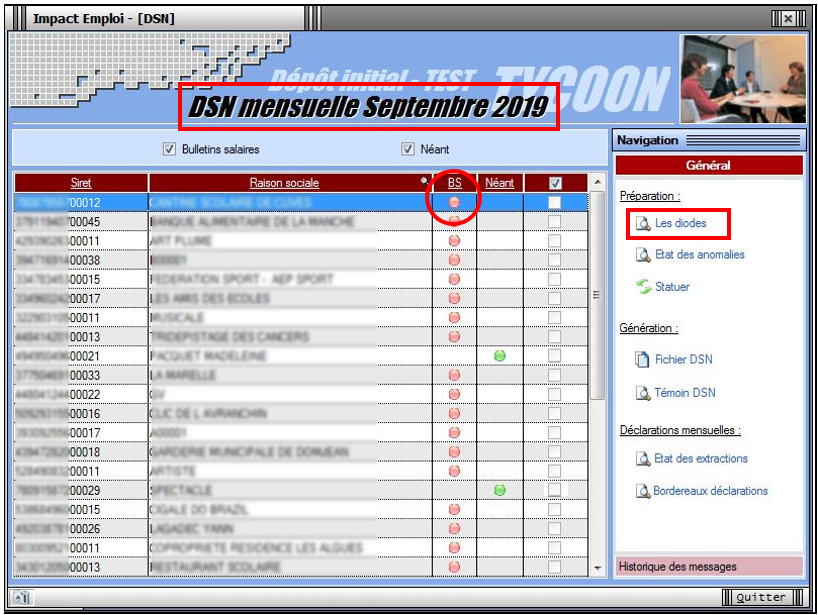
Task: Generate Fichier DSN
Action: click(x=683, y=359)
